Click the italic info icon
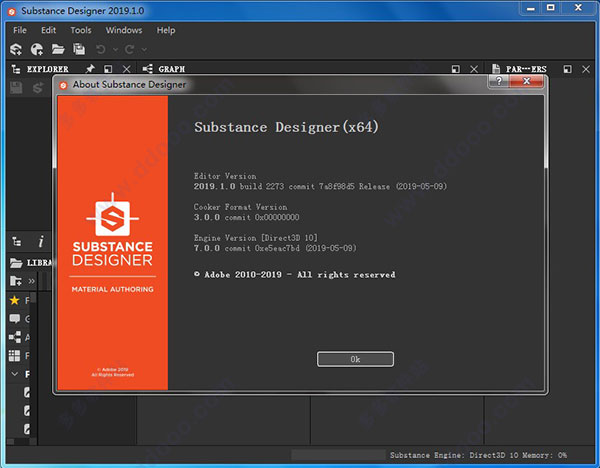The width and height of the screenshot is (600, 468). coord(41,241)
